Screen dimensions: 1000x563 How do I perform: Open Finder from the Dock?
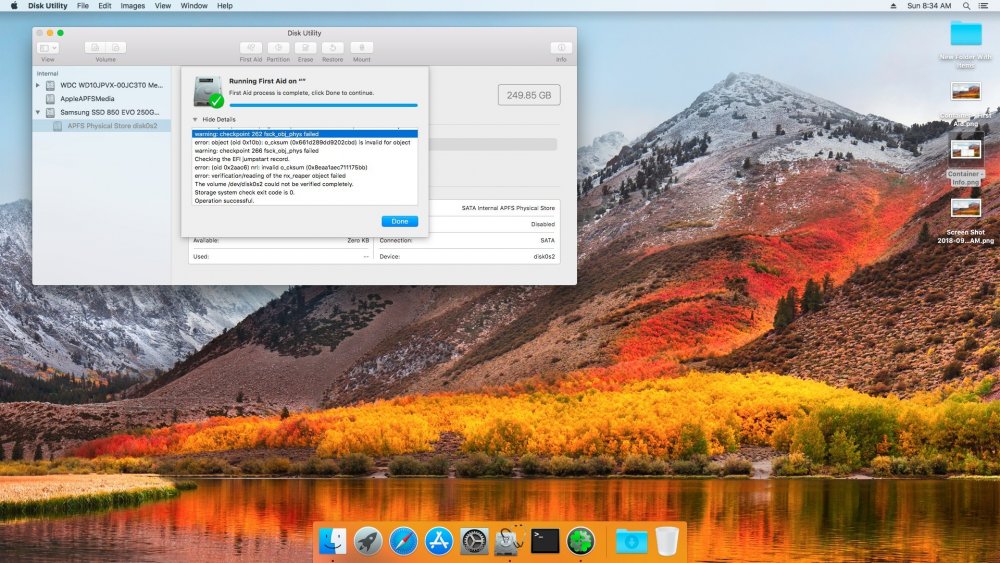tap(332, 541)
